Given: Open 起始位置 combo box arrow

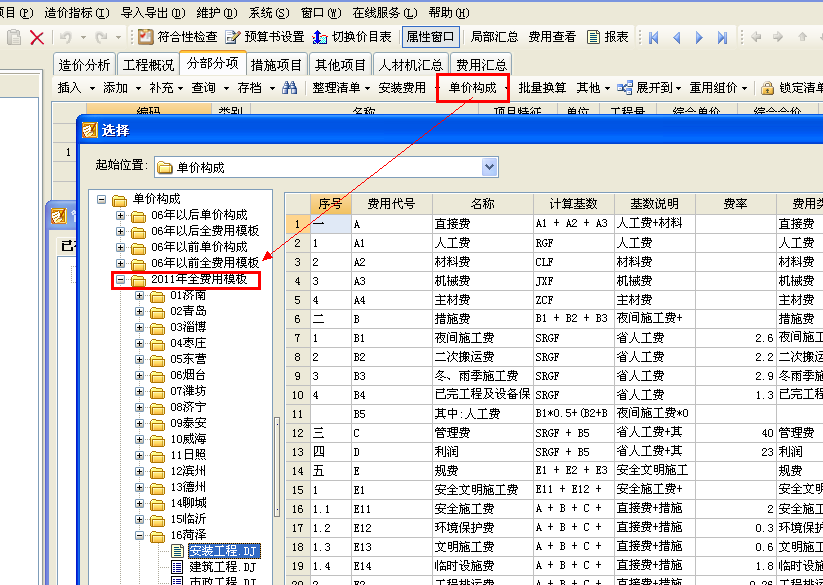Looking at the screenshot, I should click(490, 167).
